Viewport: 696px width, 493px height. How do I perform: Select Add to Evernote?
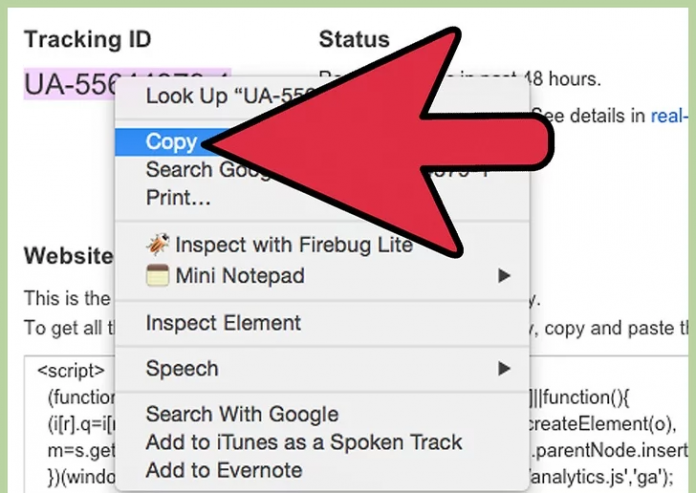pos(224,469)
